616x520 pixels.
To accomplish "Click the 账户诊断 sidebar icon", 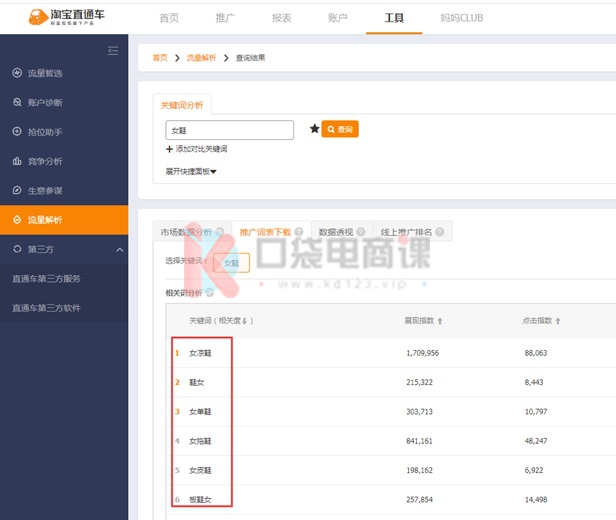I will click(17, 102).
